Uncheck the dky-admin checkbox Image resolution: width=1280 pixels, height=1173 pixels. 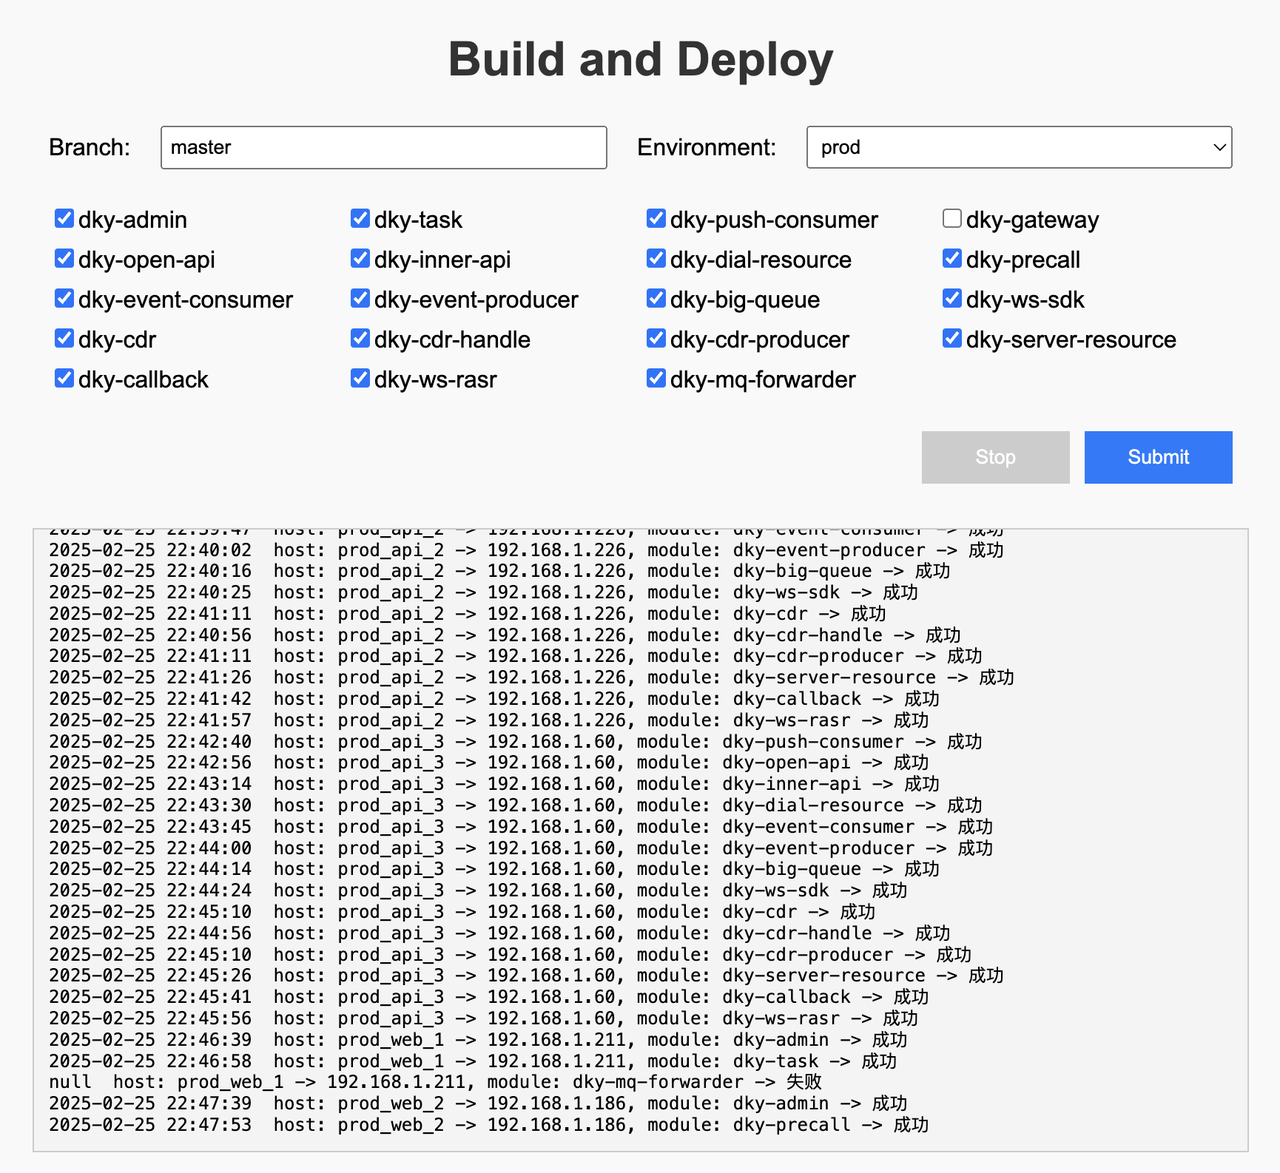64,219
